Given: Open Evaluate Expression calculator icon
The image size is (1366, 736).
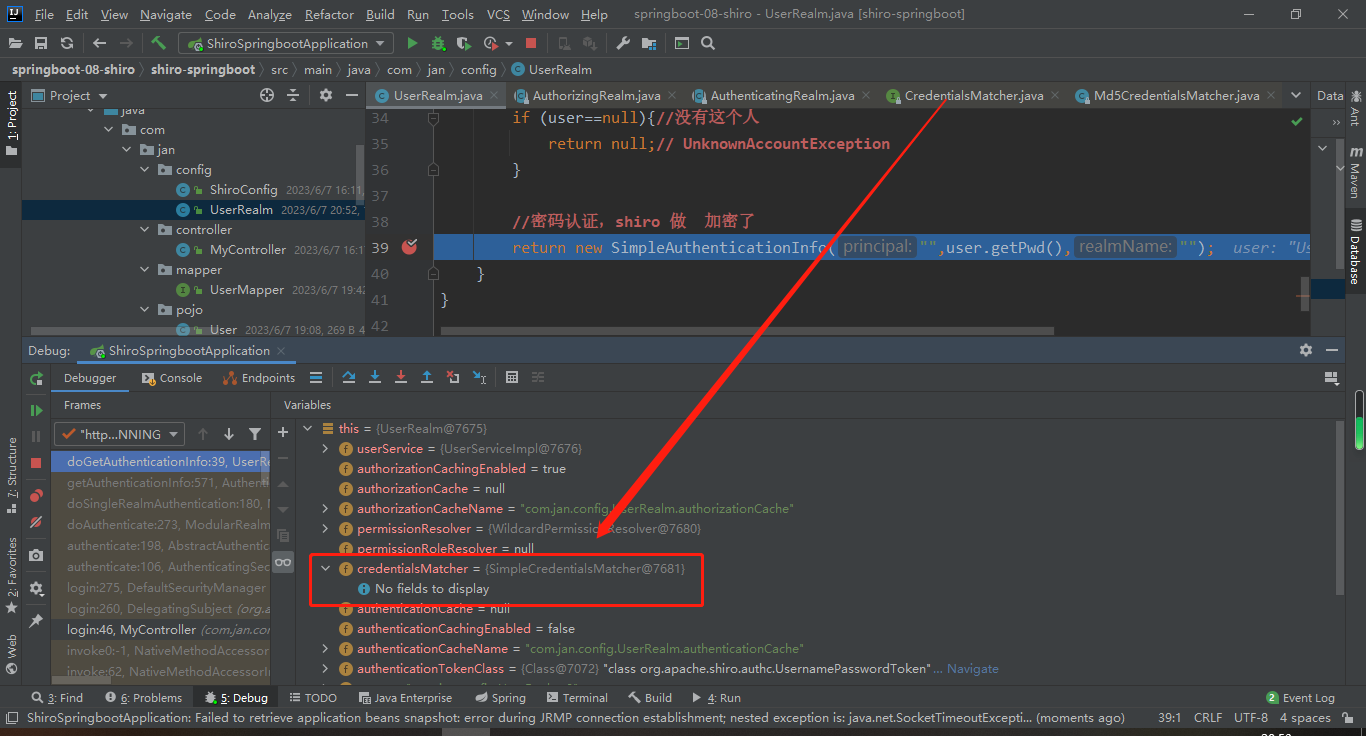Looking at the screenshot, I should (x=512, y=377).
